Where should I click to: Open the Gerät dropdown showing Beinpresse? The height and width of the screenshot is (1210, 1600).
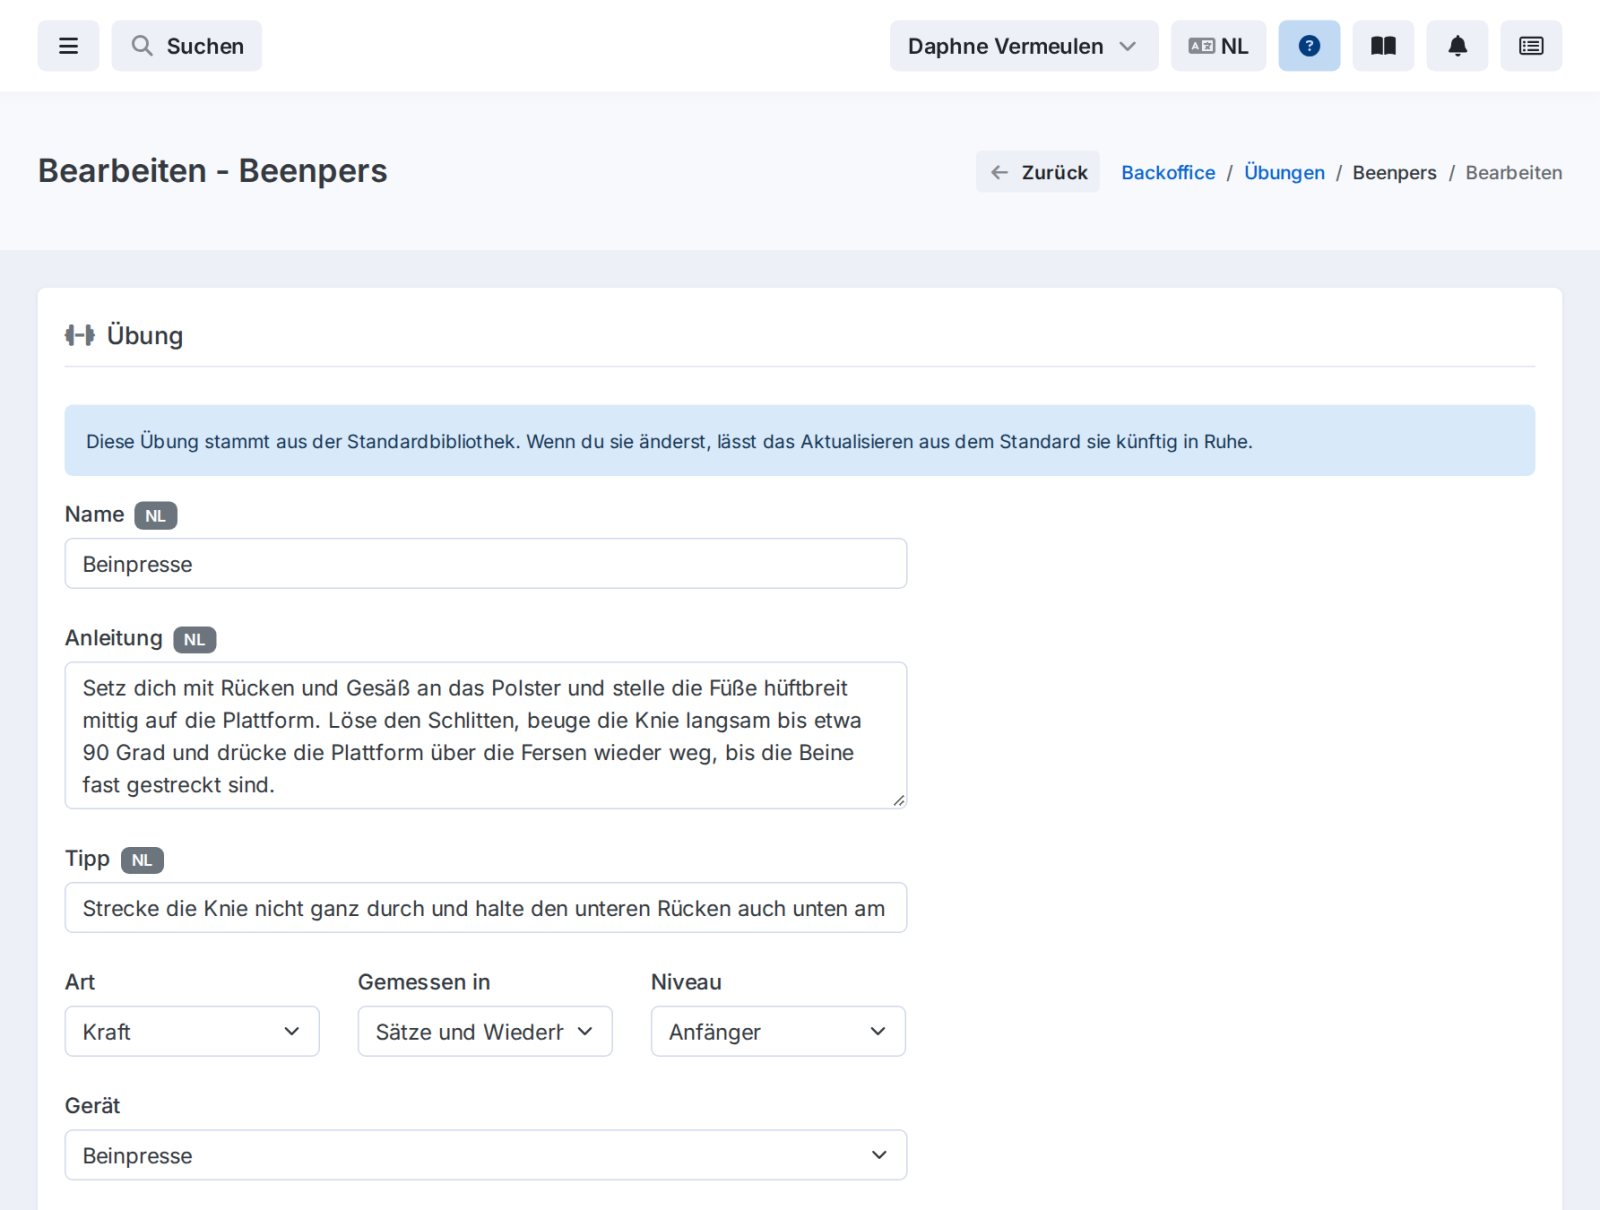tap(486, 1155)
